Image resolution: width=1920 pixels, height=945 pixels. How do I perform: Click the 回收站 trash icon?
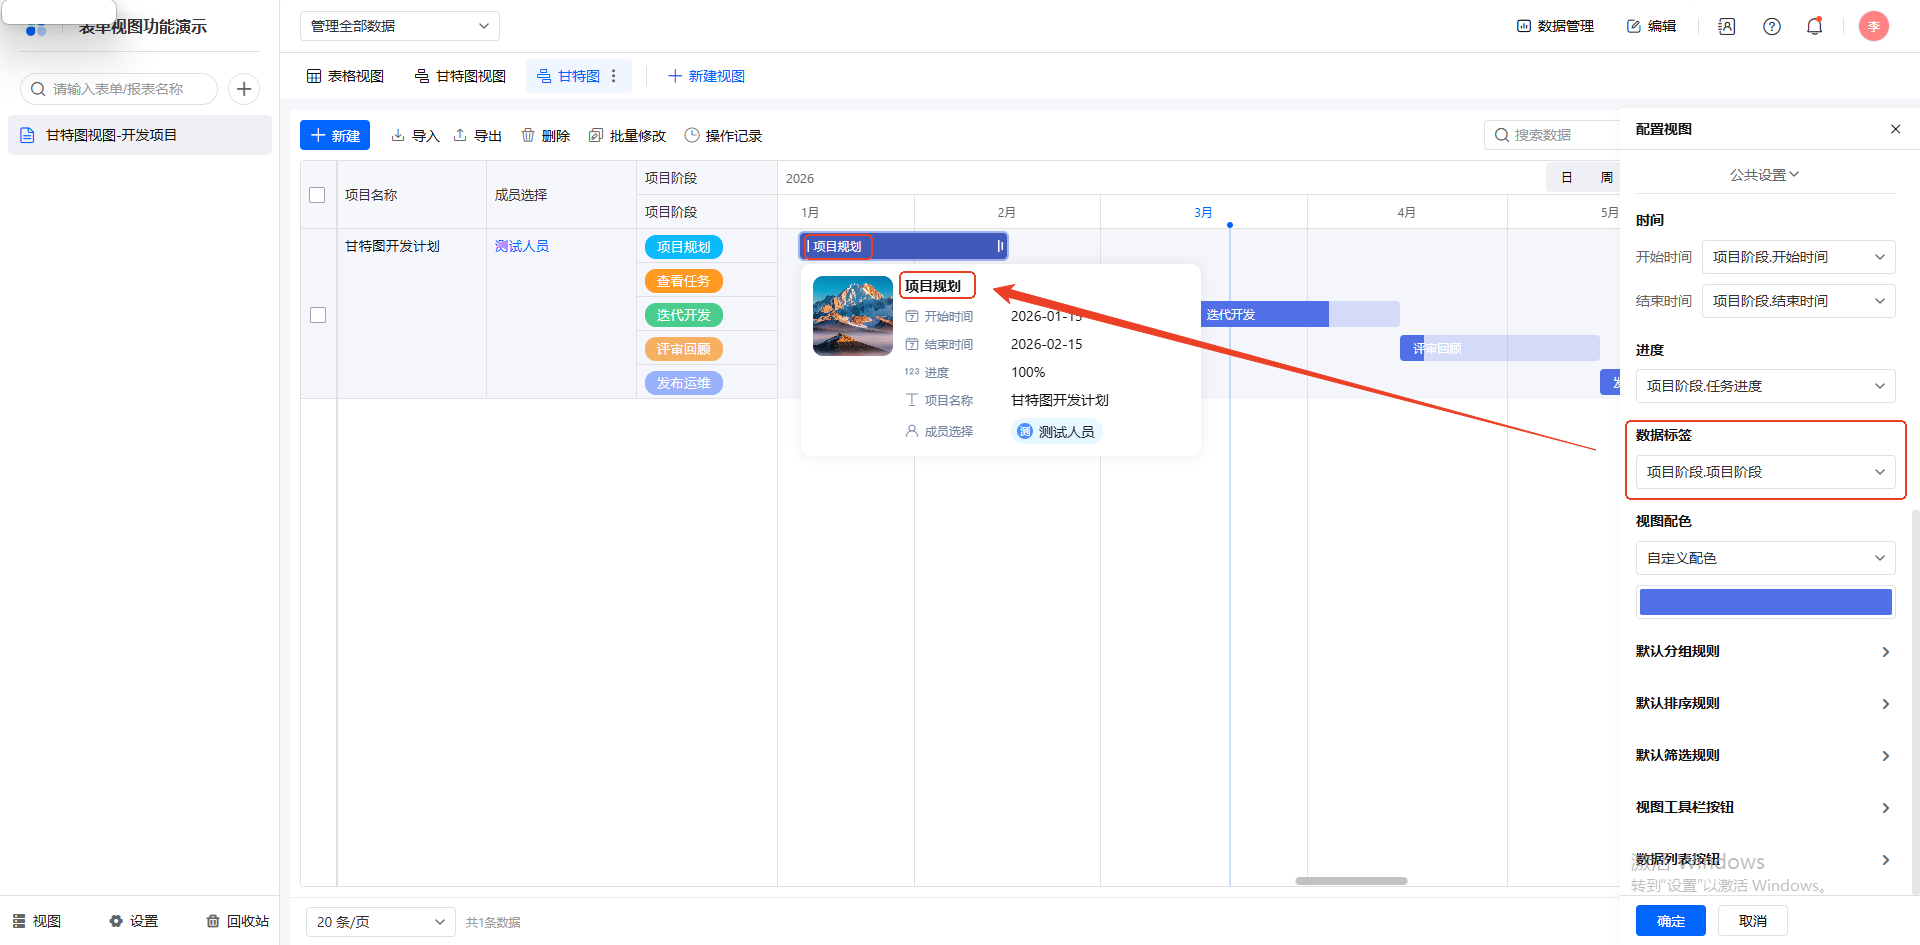tap(213, 921)
